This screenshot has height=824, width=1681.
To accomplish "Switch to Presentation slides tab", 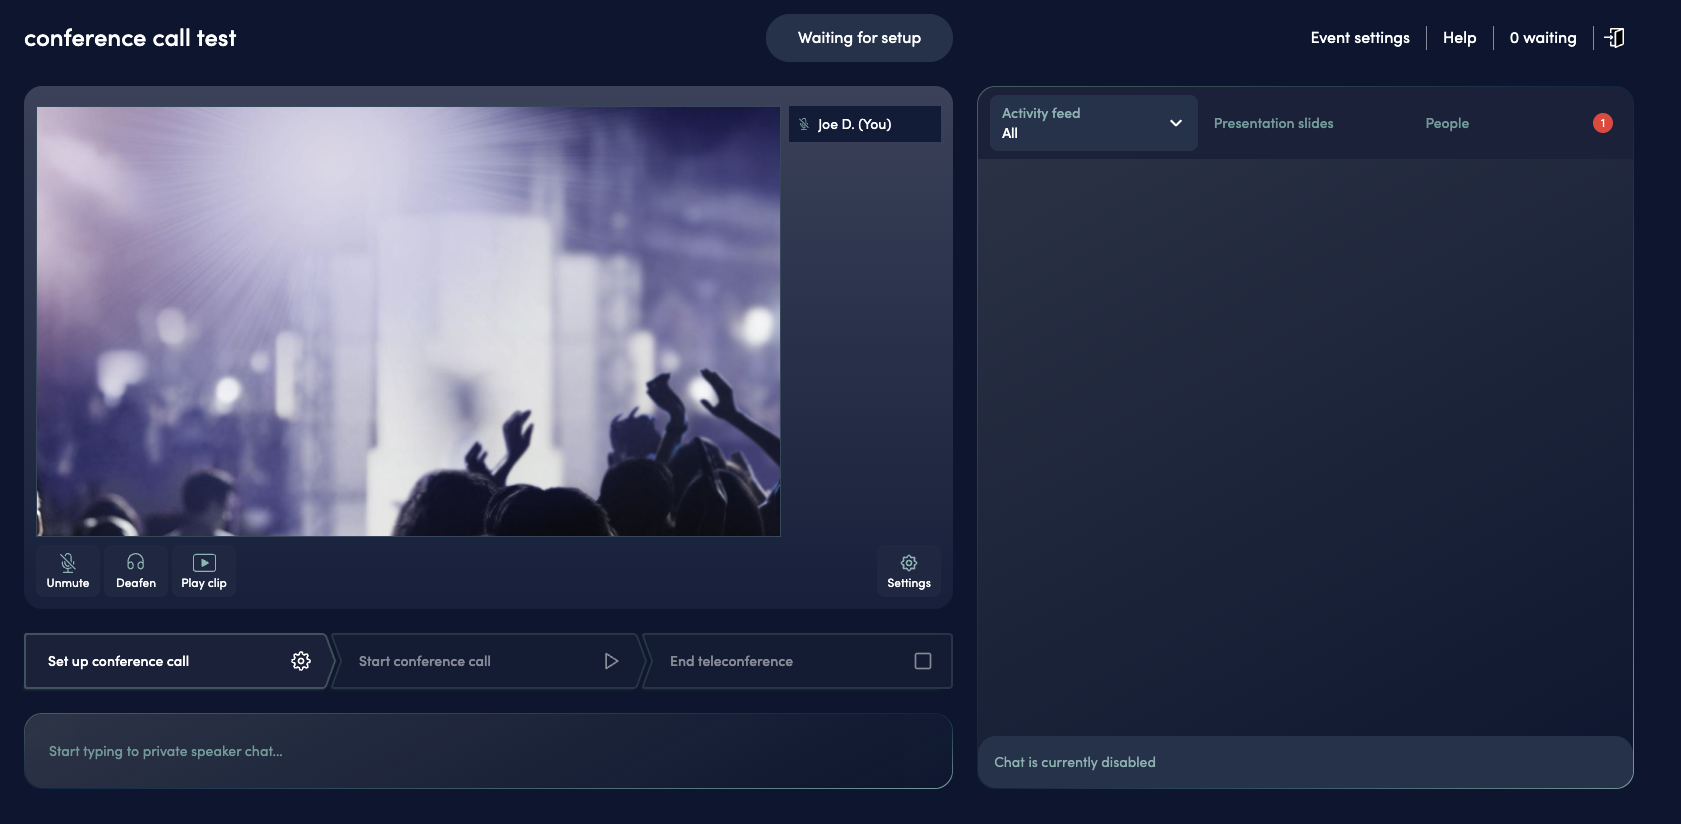I will click(x=1273, y=123).
